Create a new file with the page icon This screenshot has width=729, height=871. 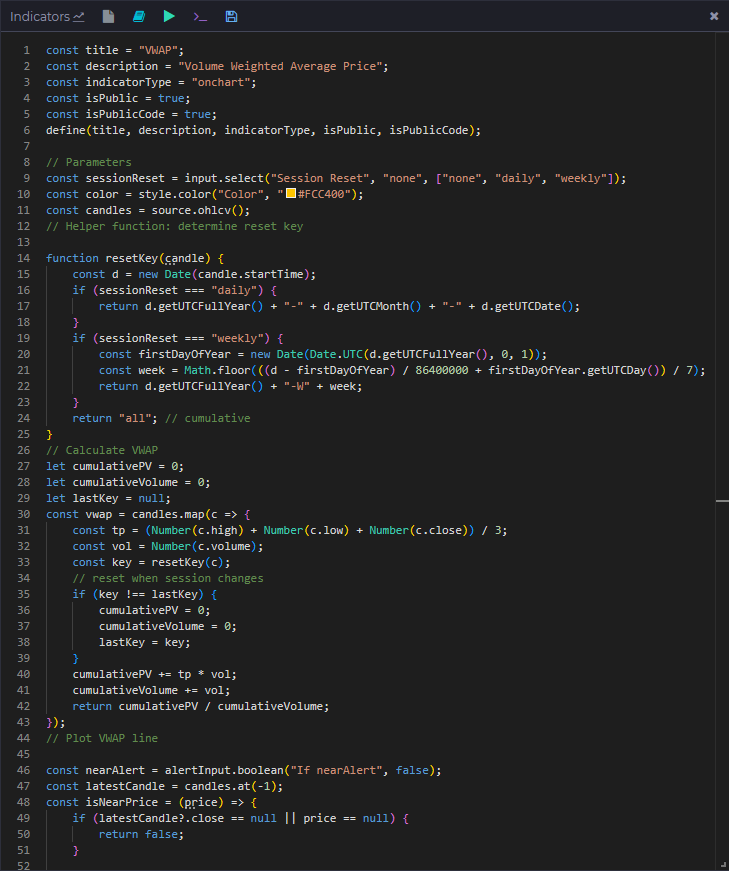(x=108, y=17)
